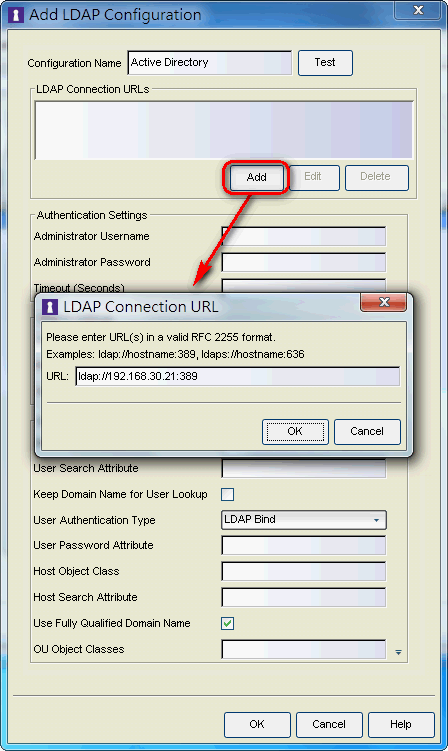Click the bottom Cancel button
The image size is (448, 751).
329,724
